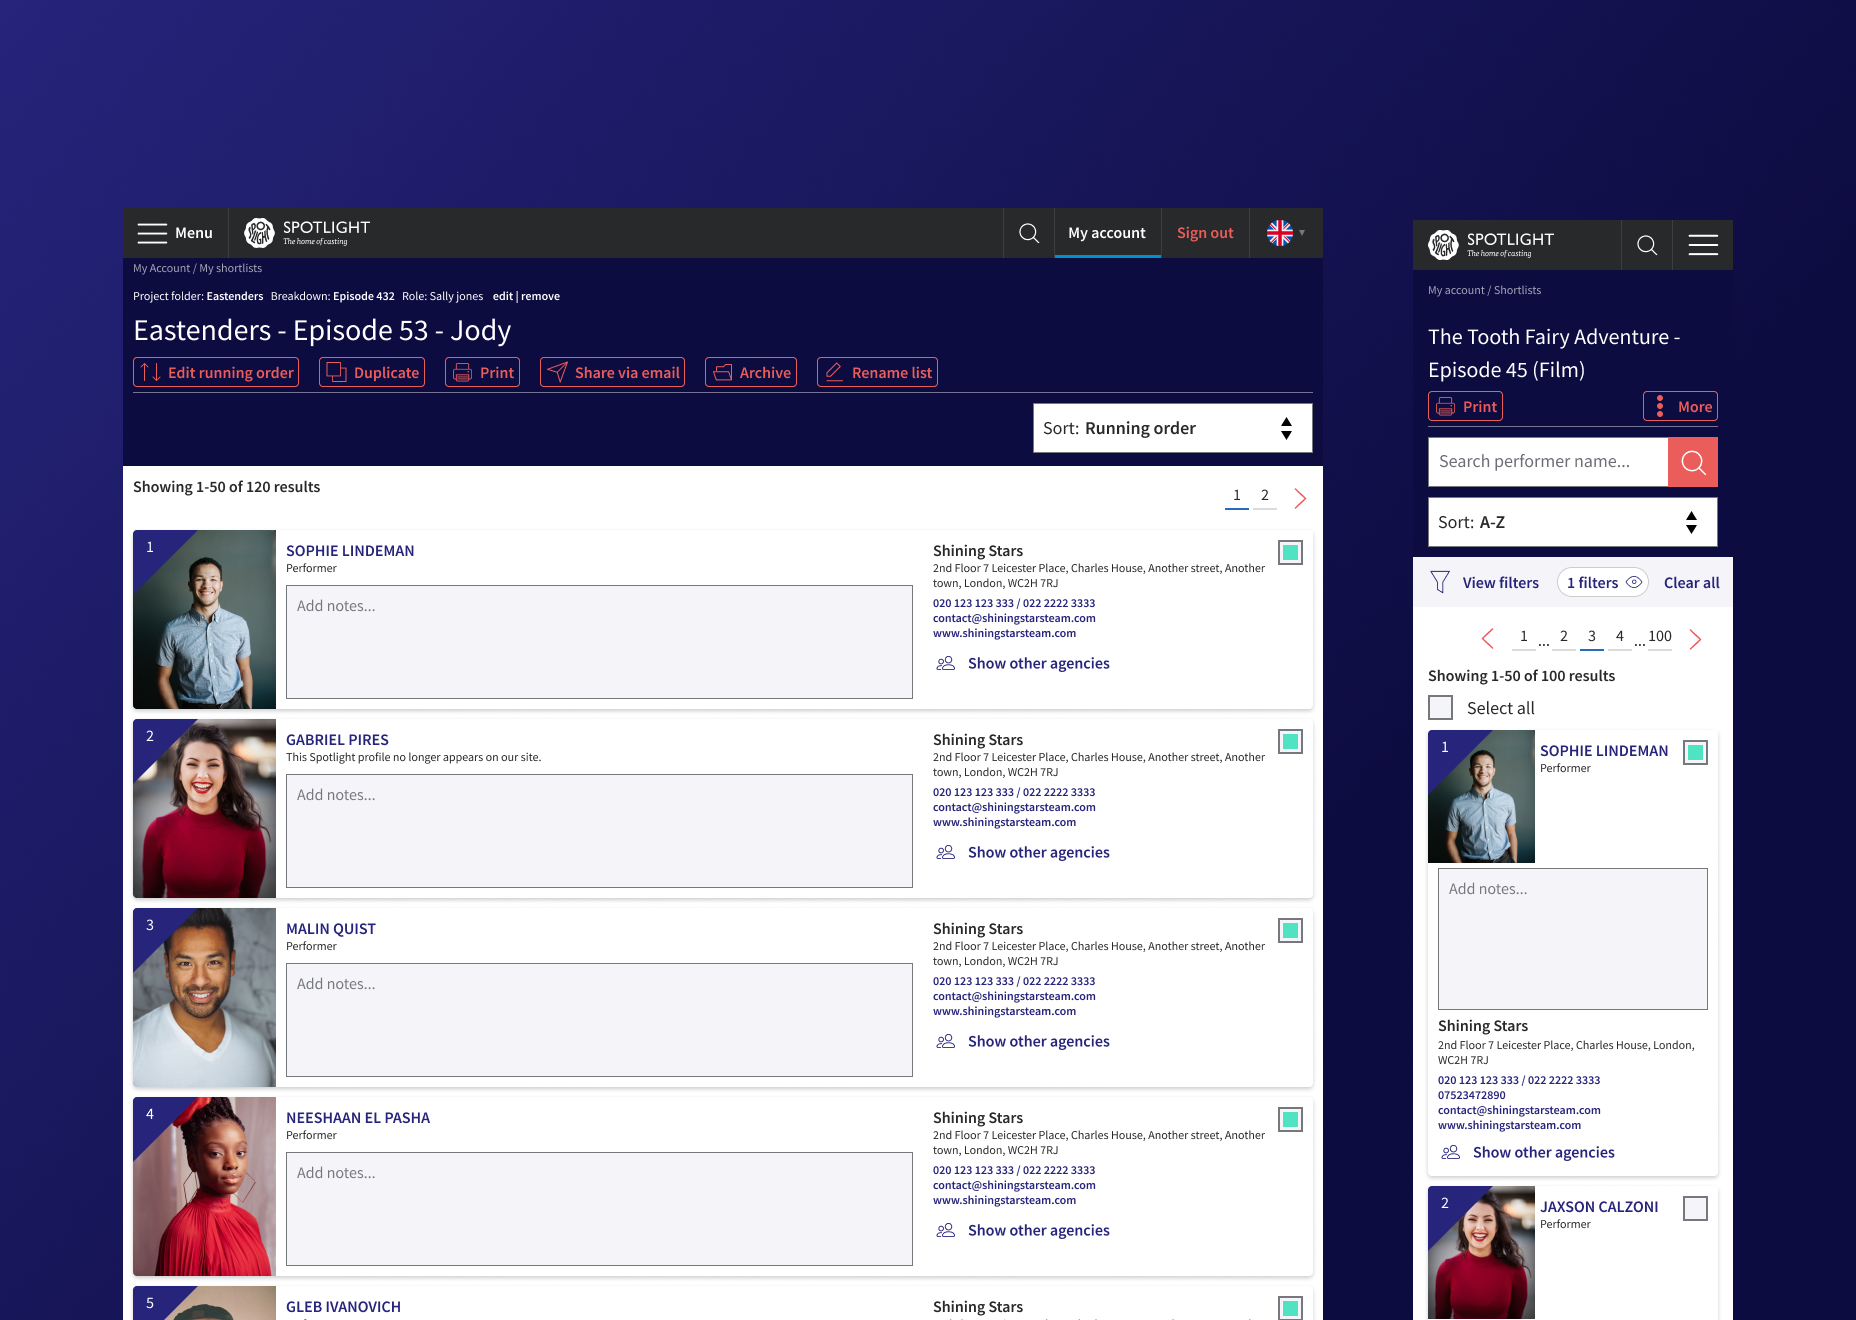
Task: Click search magnifier in mobile header
Action: (1647, 245)
